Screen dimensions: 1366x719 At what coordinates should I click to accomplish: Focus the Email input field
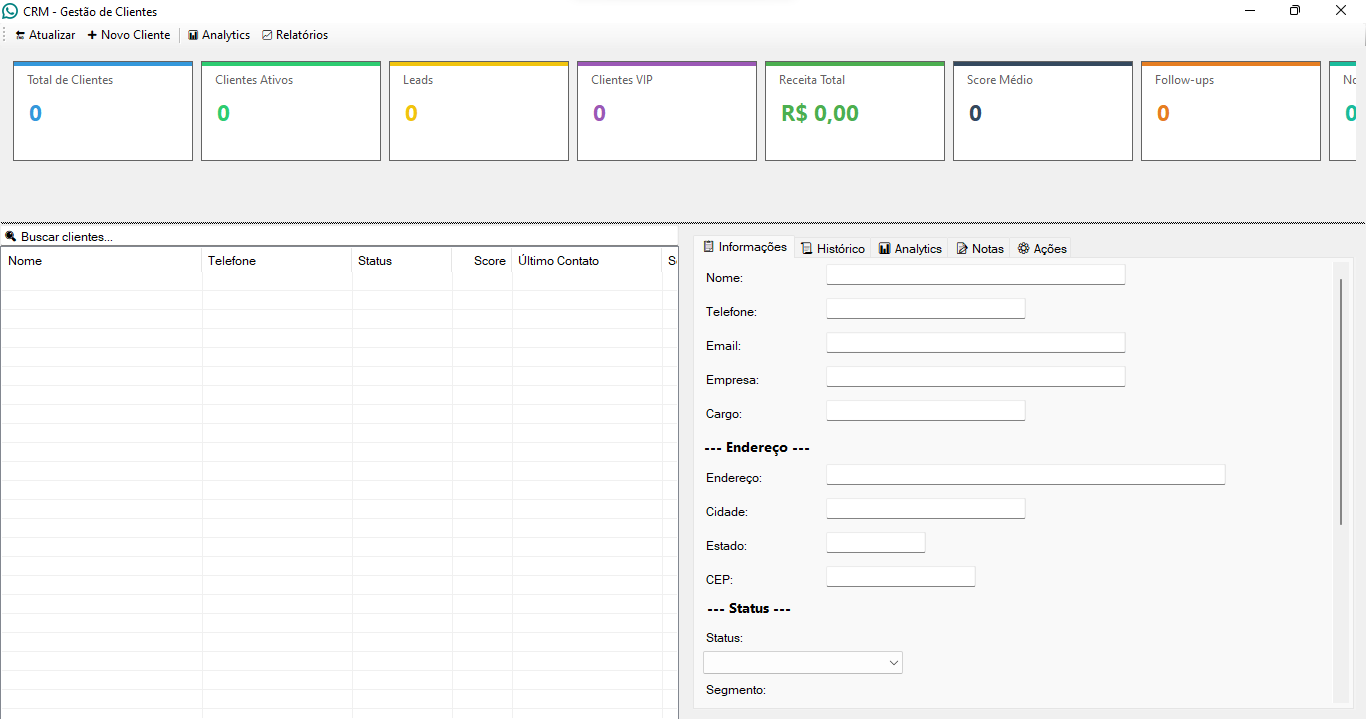click(x=975, y=343)
